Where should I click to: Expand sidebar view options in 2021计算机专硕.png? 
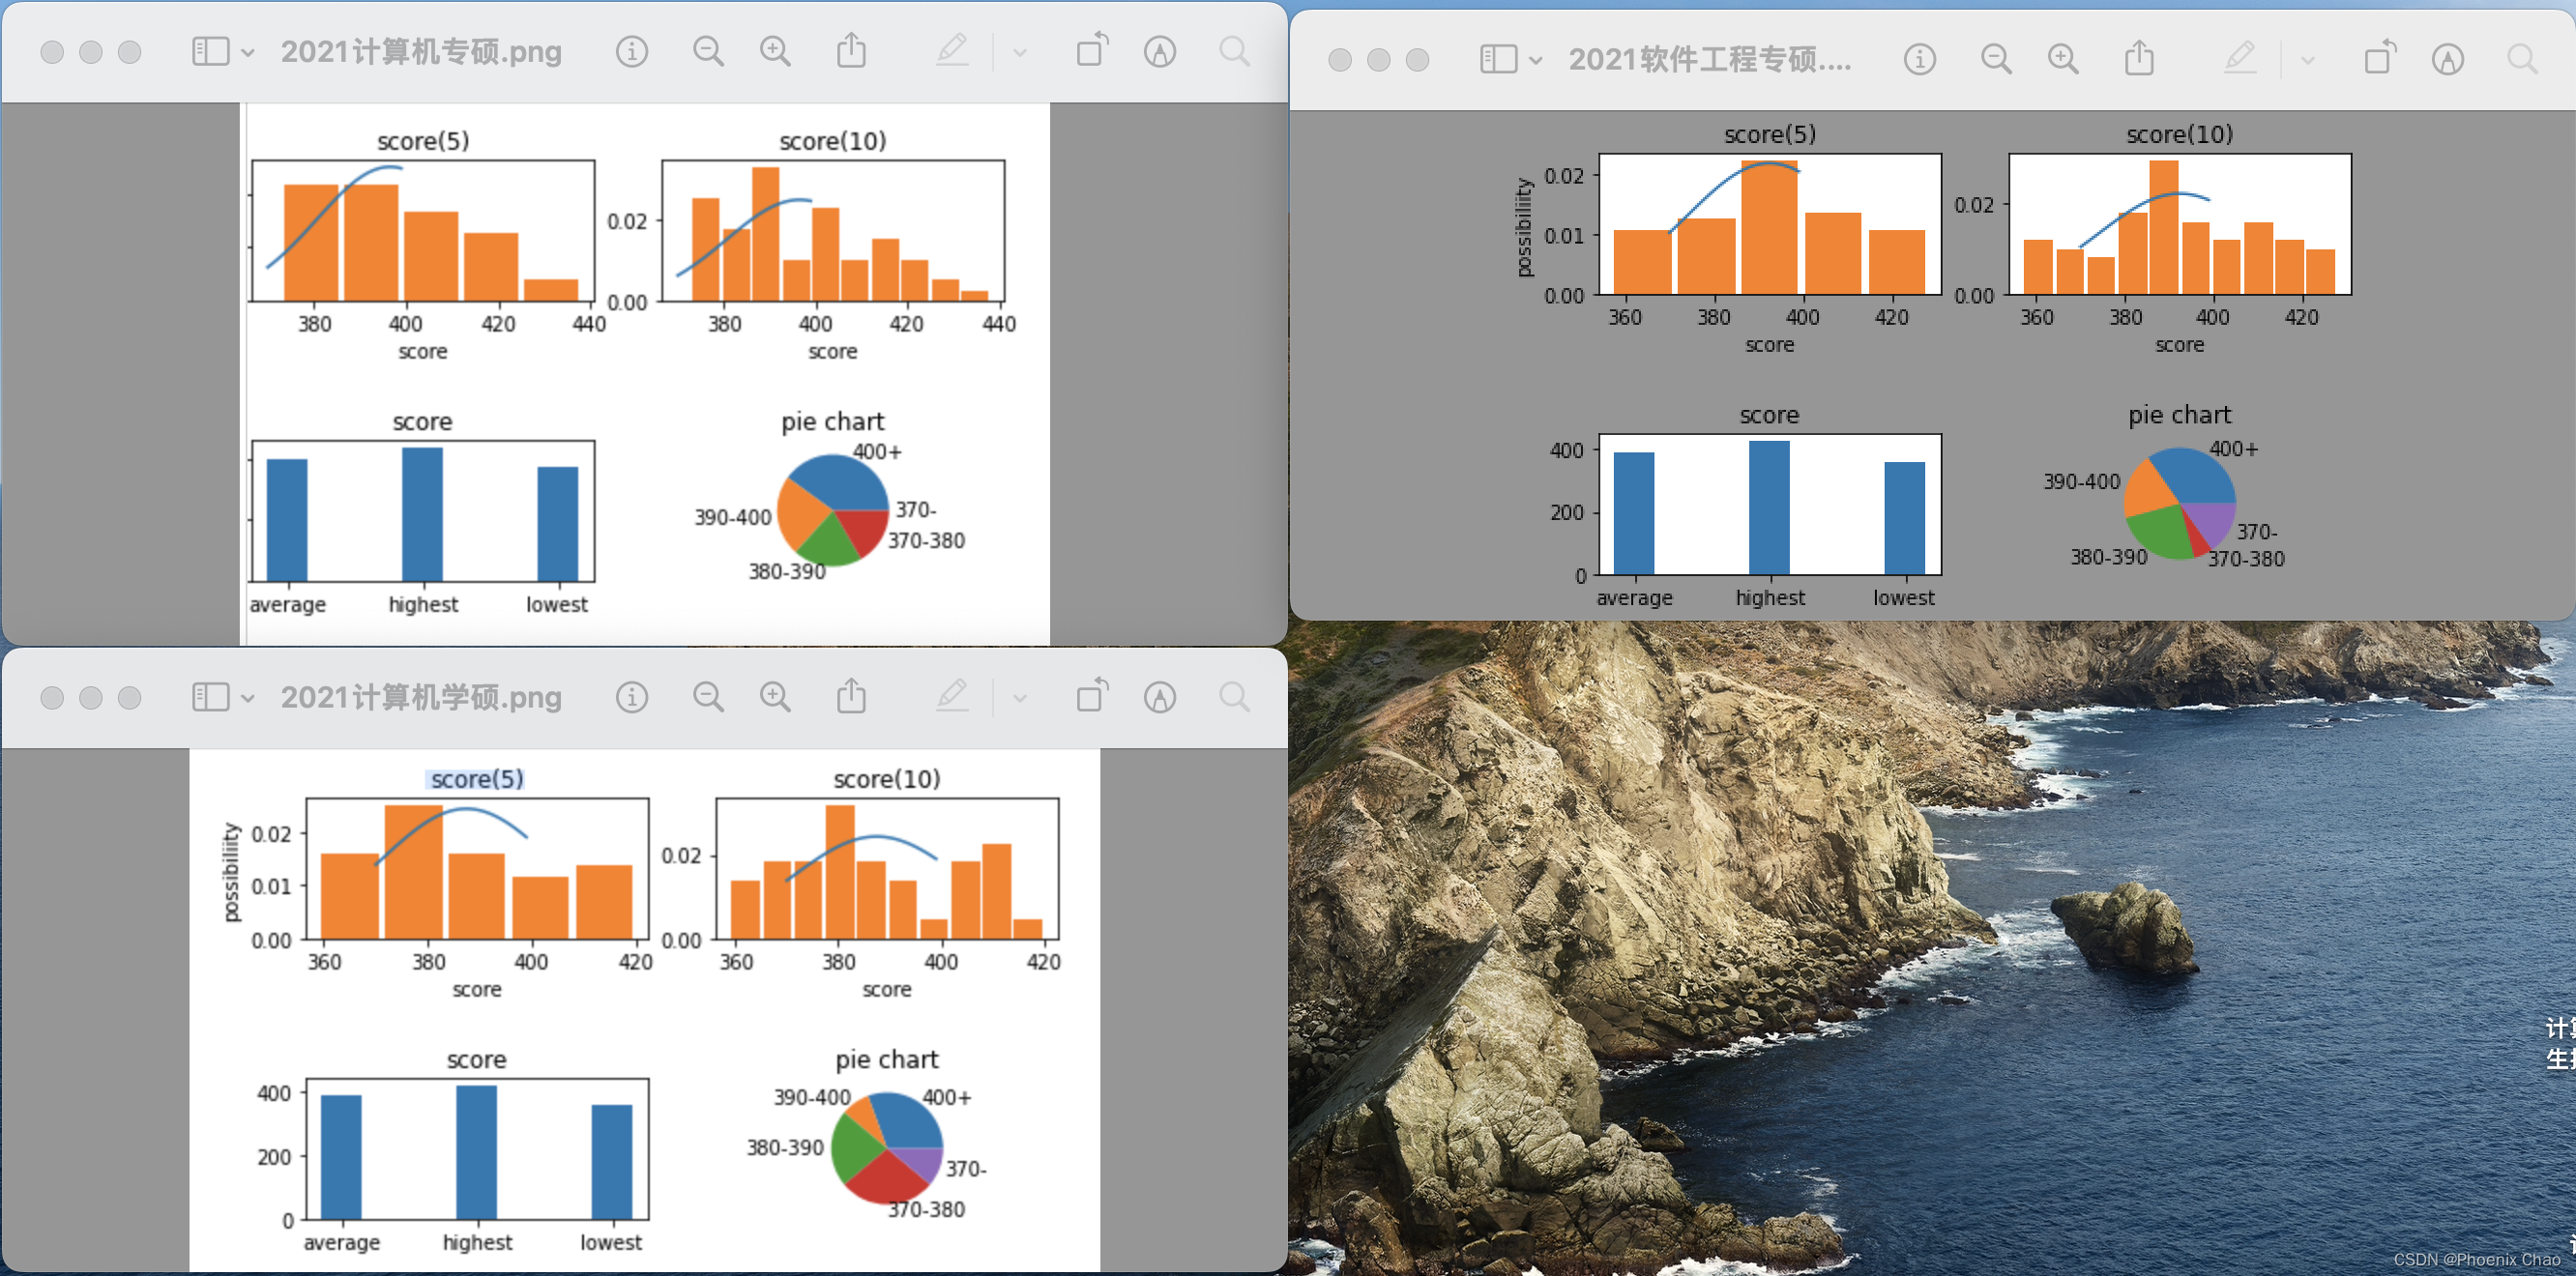coord(247,52)
